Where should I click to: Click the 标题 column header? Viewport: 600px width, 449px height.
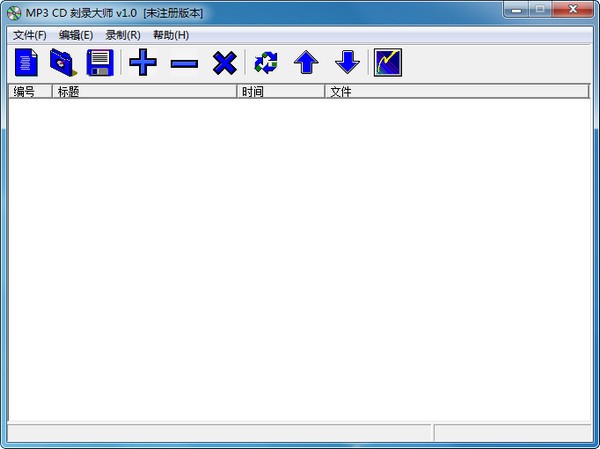[x=144, y=92]
